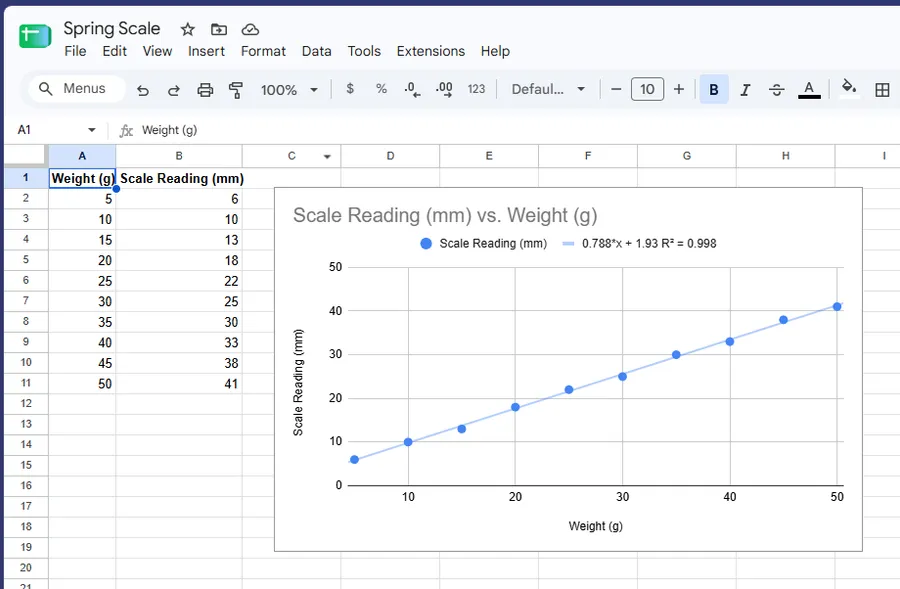Open the text color picker
900x589 pixels.
pos(809,90)
